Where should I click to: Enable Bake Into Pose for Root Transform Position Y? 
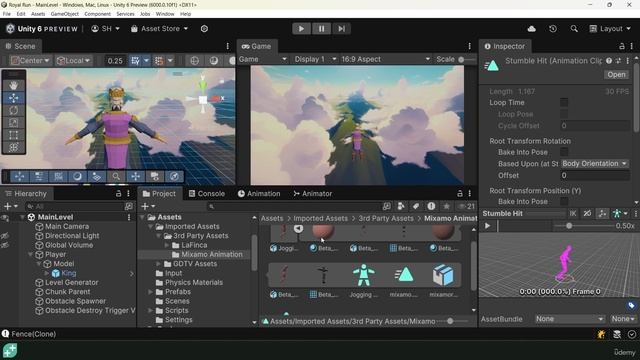click(564, 201)
